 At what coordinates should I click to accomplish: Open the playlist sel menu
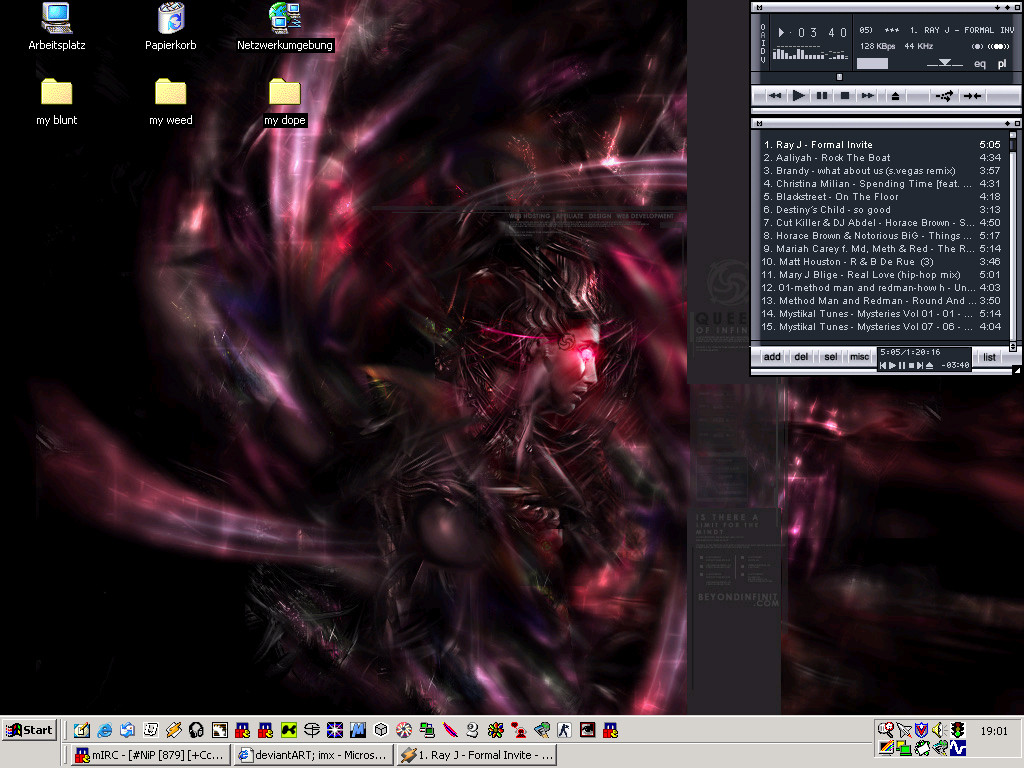click(x=830, y=357)
